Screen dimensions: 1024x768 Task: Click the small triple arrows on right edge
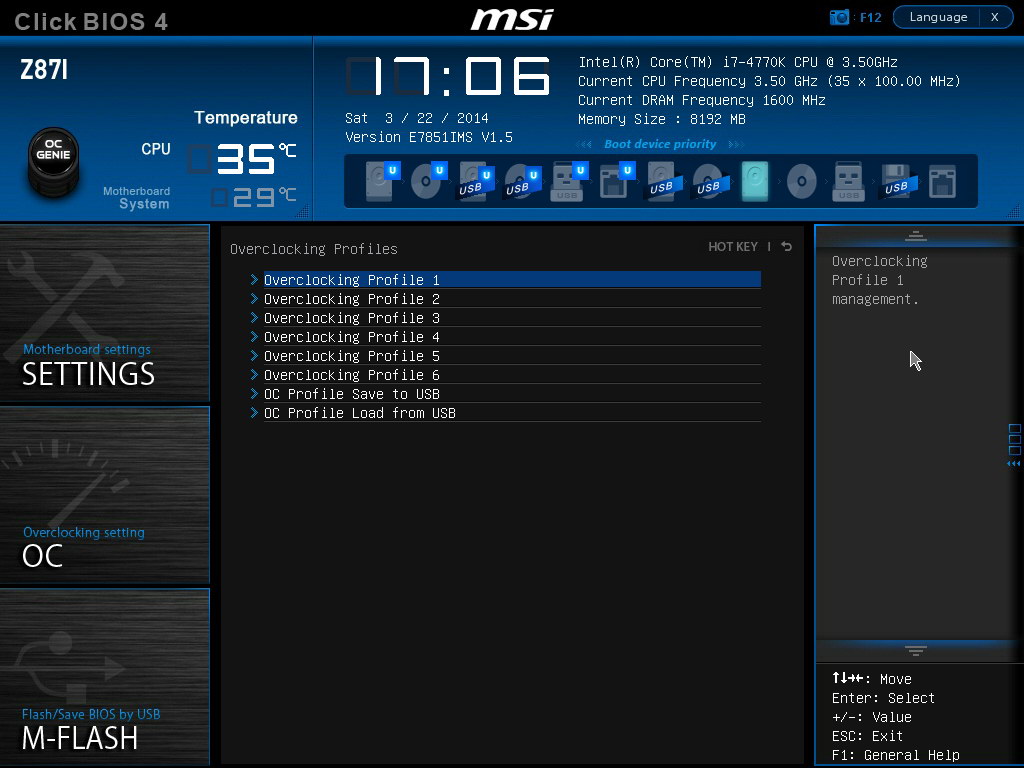1014,464
